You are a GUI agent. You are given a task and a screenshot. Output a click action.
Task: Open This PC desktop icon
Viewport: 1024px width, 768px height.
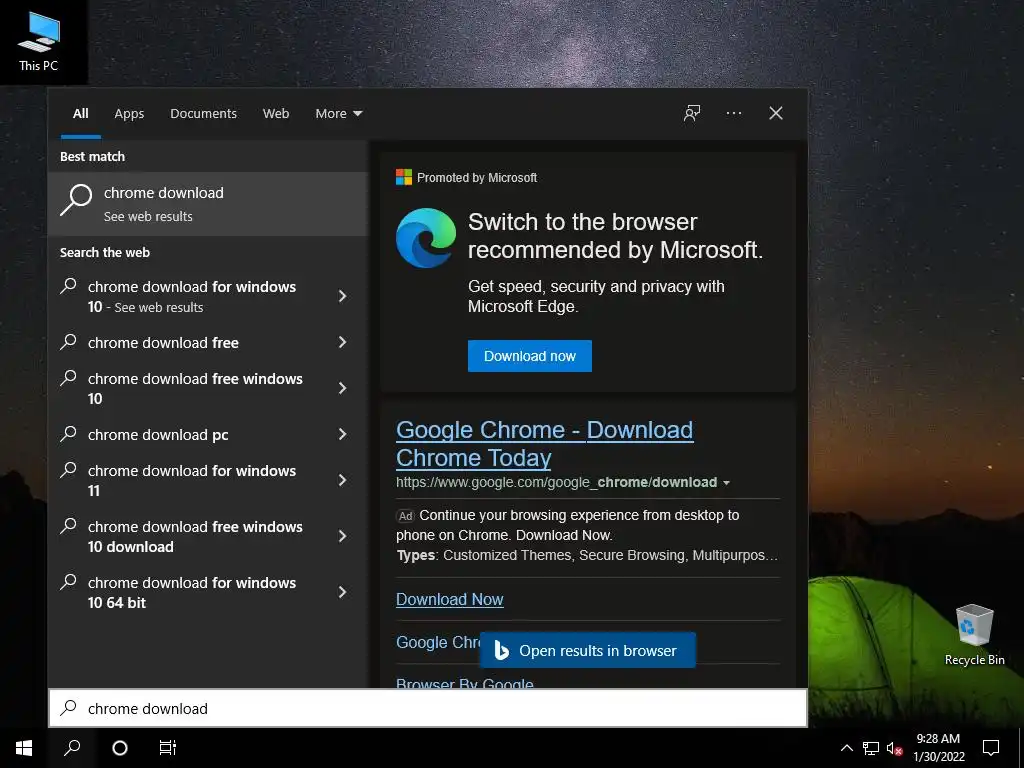tap(39, 41)
